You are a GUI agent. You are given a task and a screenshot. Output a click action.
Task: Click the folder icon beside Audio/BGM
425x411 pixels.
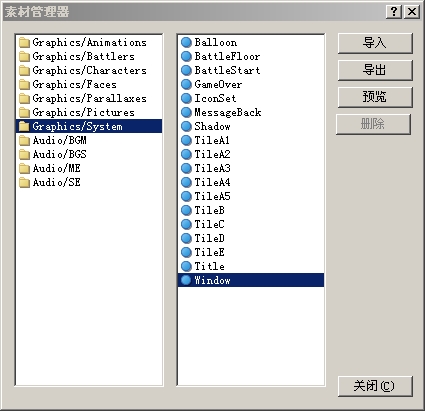point(24,141)
